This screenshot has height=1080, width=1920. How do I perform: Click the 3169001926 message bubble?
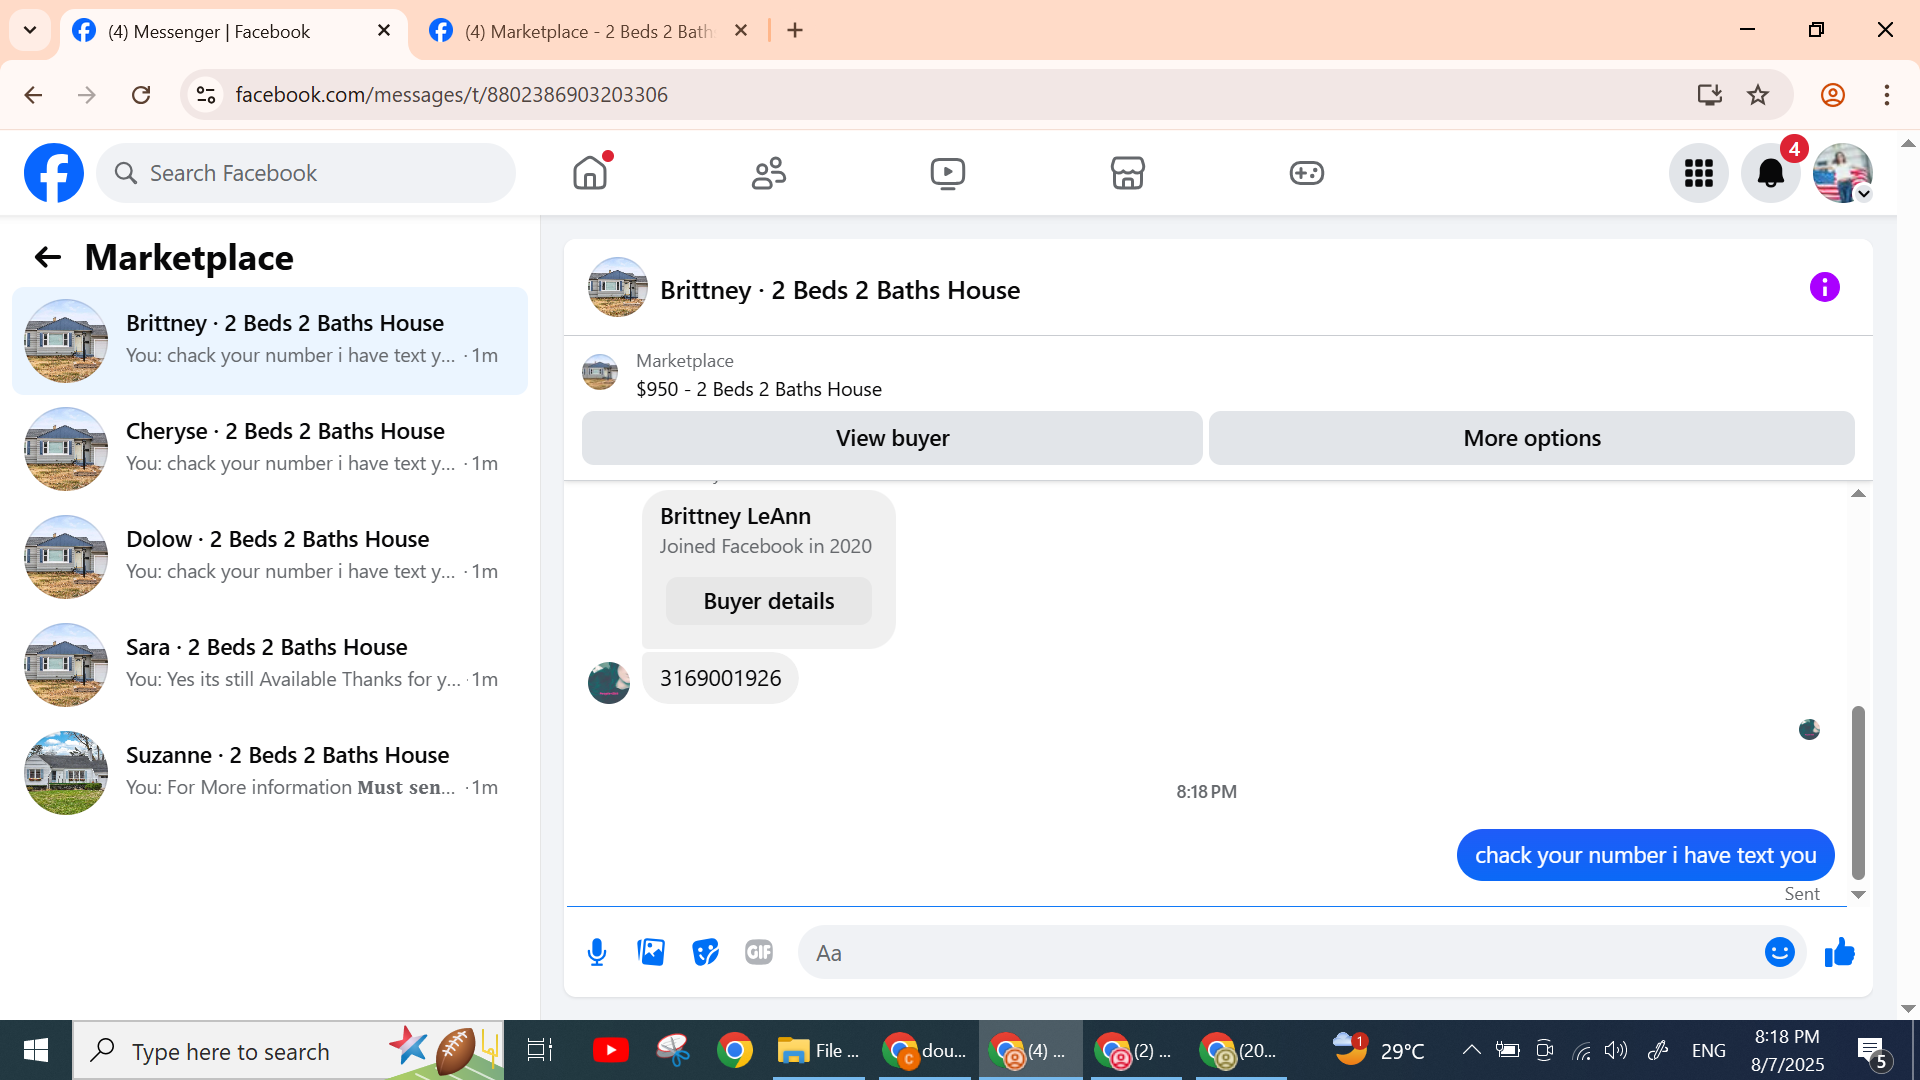pyautogui.click(x=720, y=678)
